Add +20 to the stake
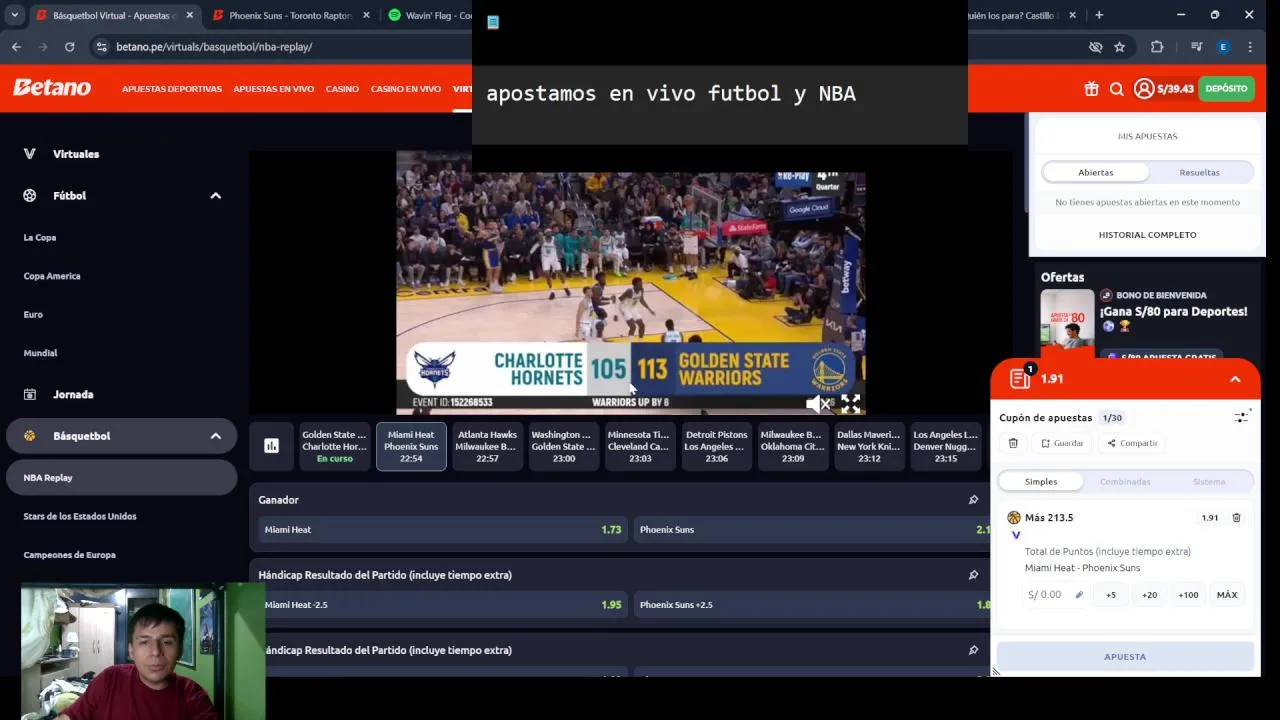This screenshot has height=720, width=1280. 1149,595
